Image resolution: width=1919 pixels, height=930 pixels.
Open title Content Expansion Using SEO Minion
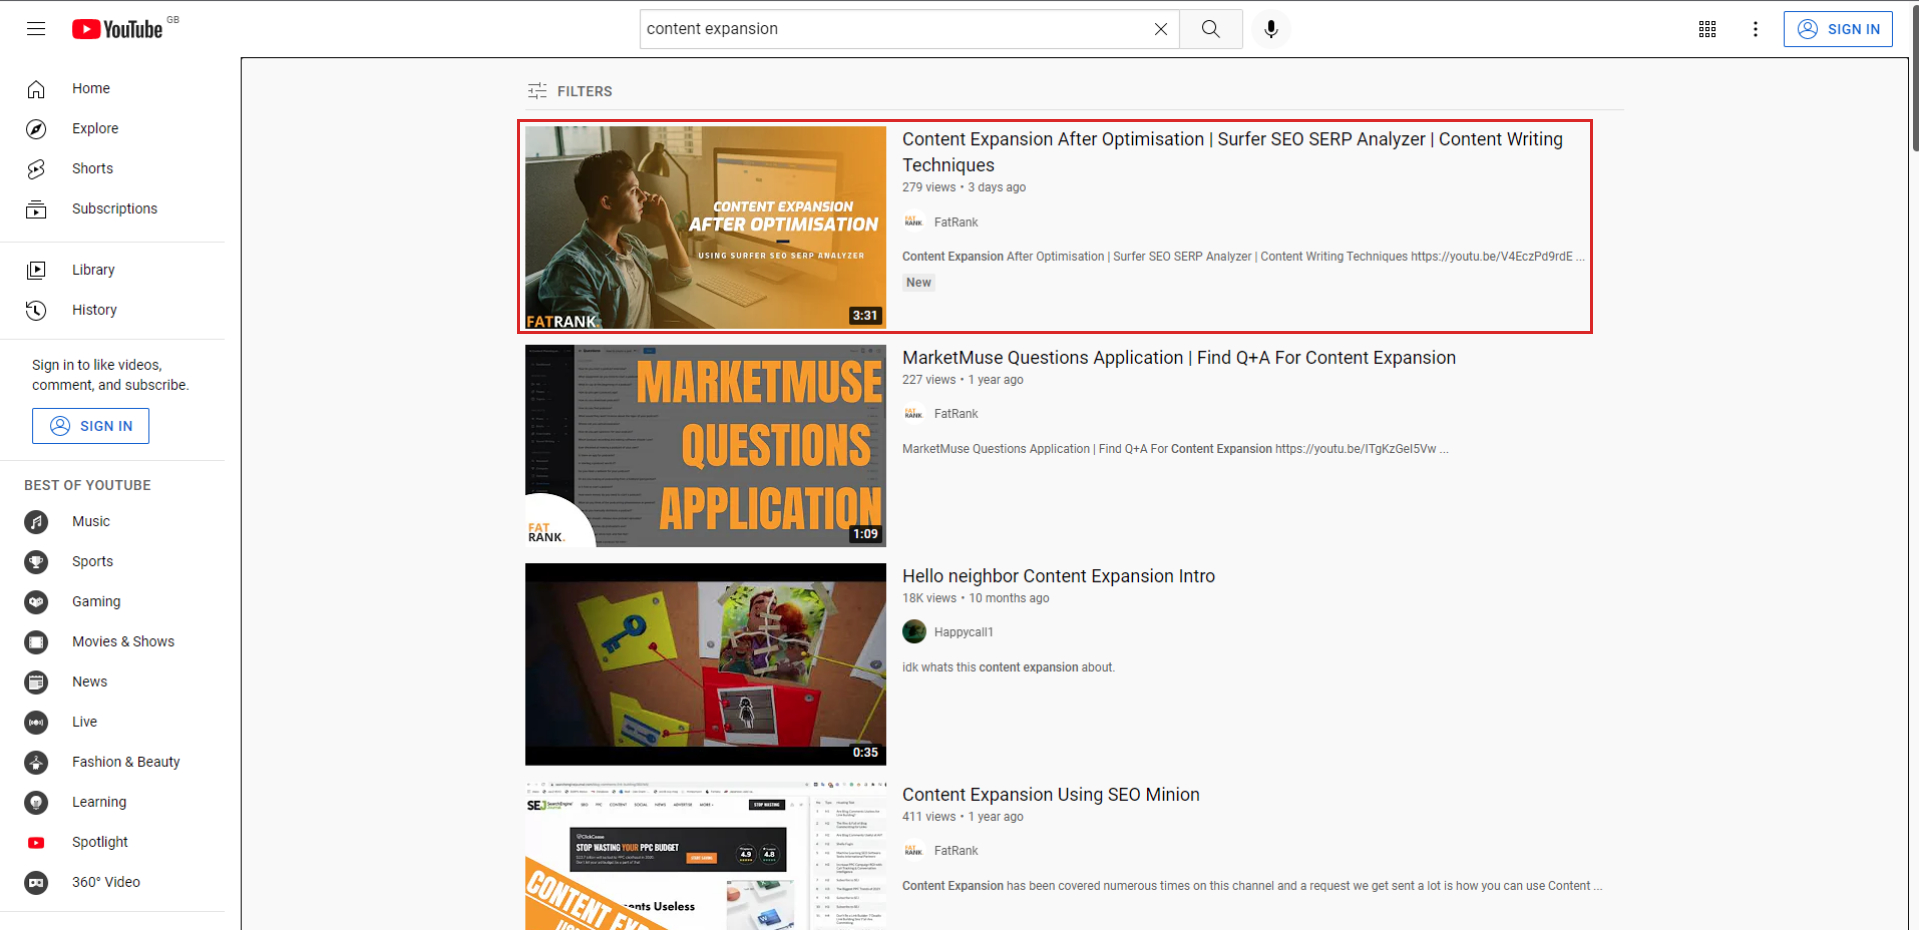click(1051, 795)
